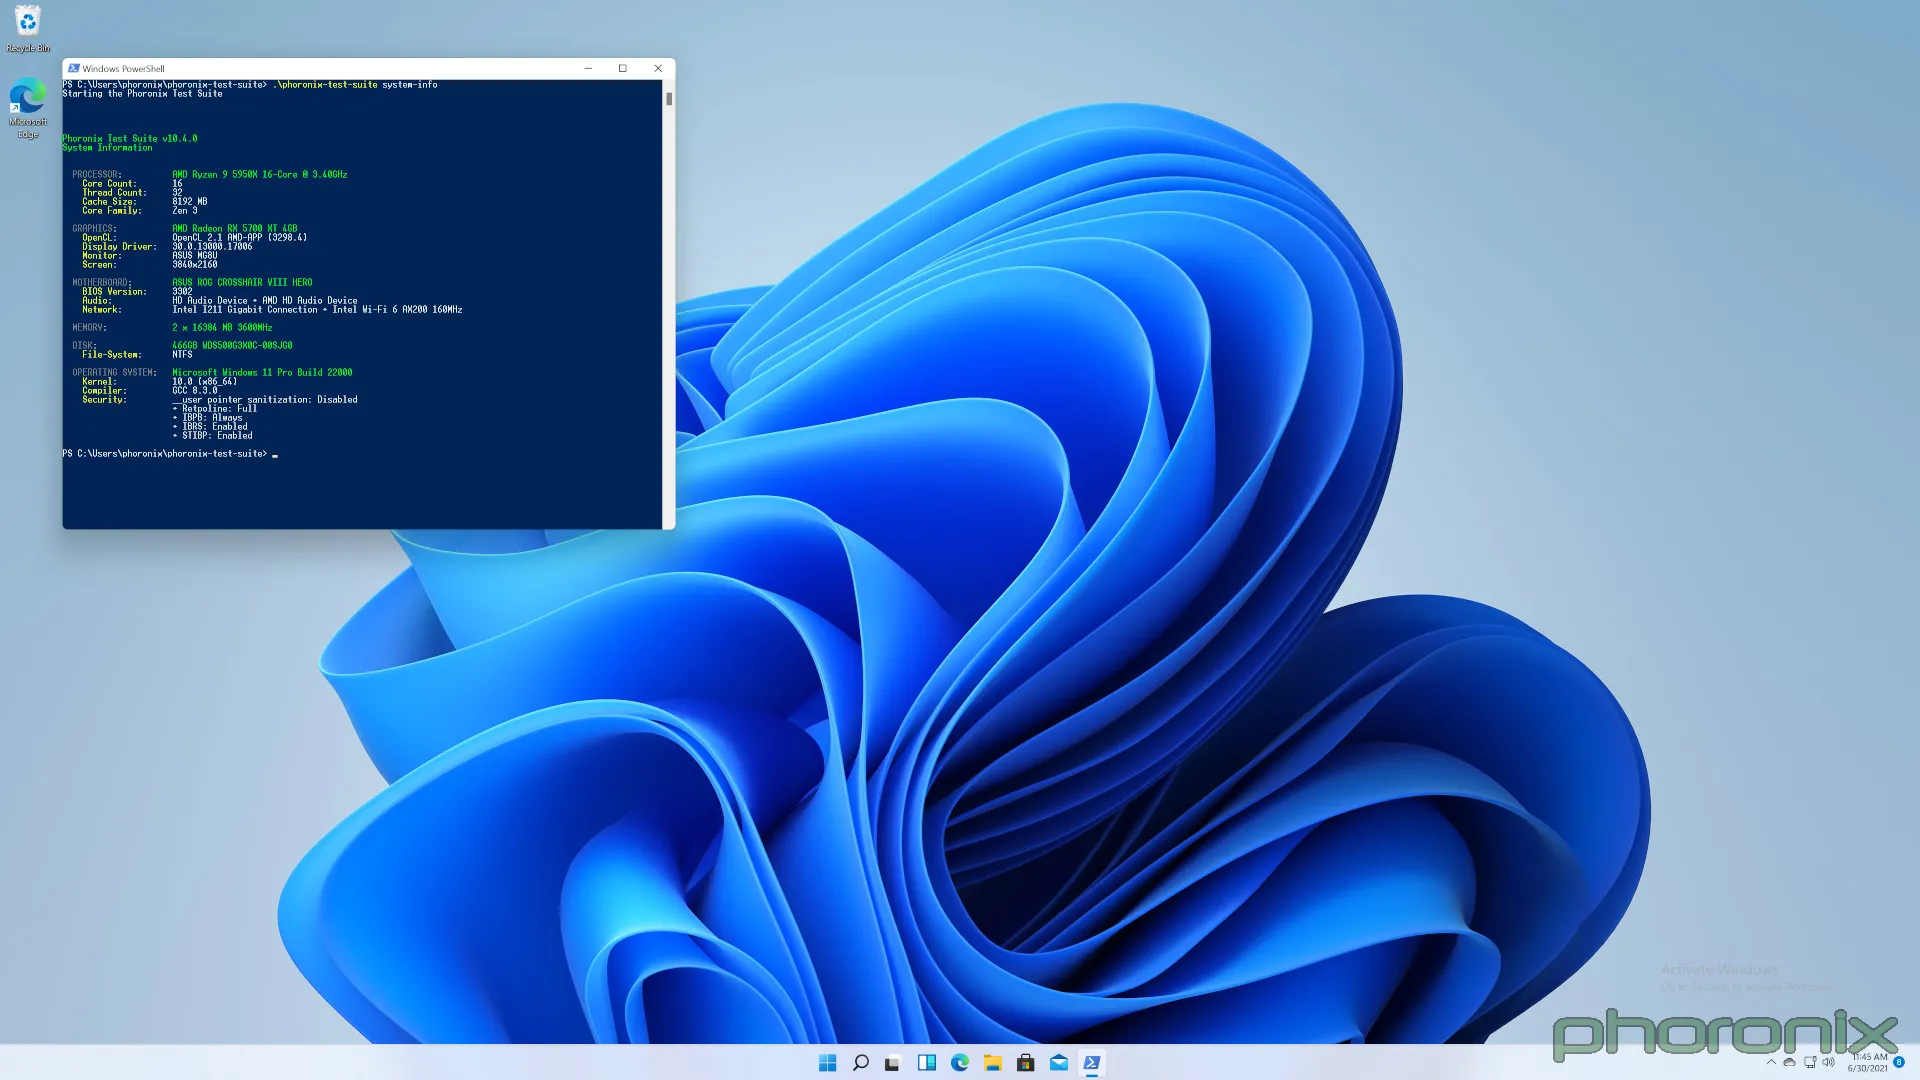Click the 'ASUS ROG CROSSHAIR VIII HERO' text
1920x1080 pixels.
pos(242,283)
